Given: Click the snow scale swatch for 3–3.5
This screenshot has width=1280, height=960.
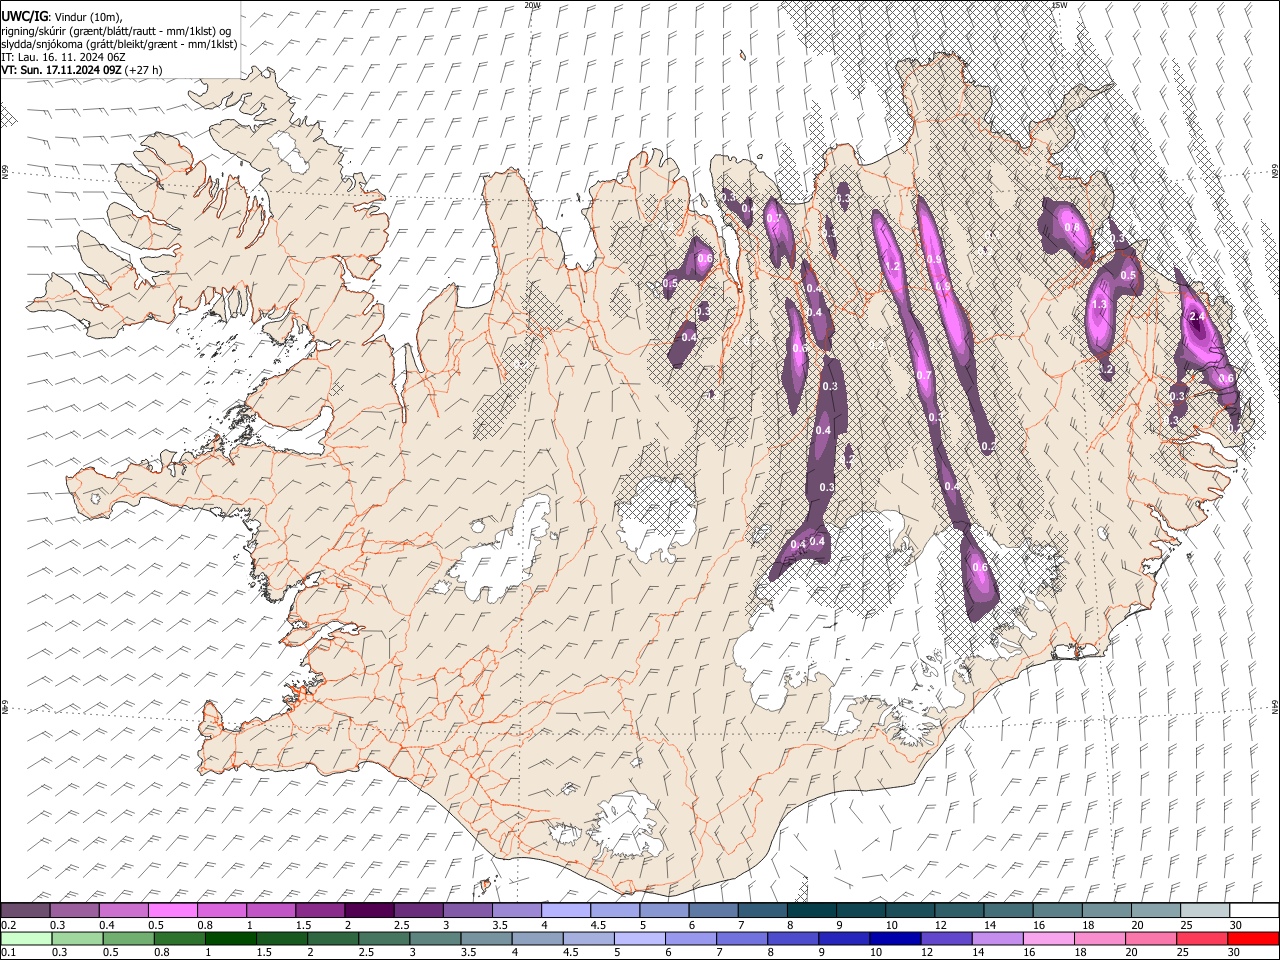Looking at the screenshot, I should click(468, 910).
